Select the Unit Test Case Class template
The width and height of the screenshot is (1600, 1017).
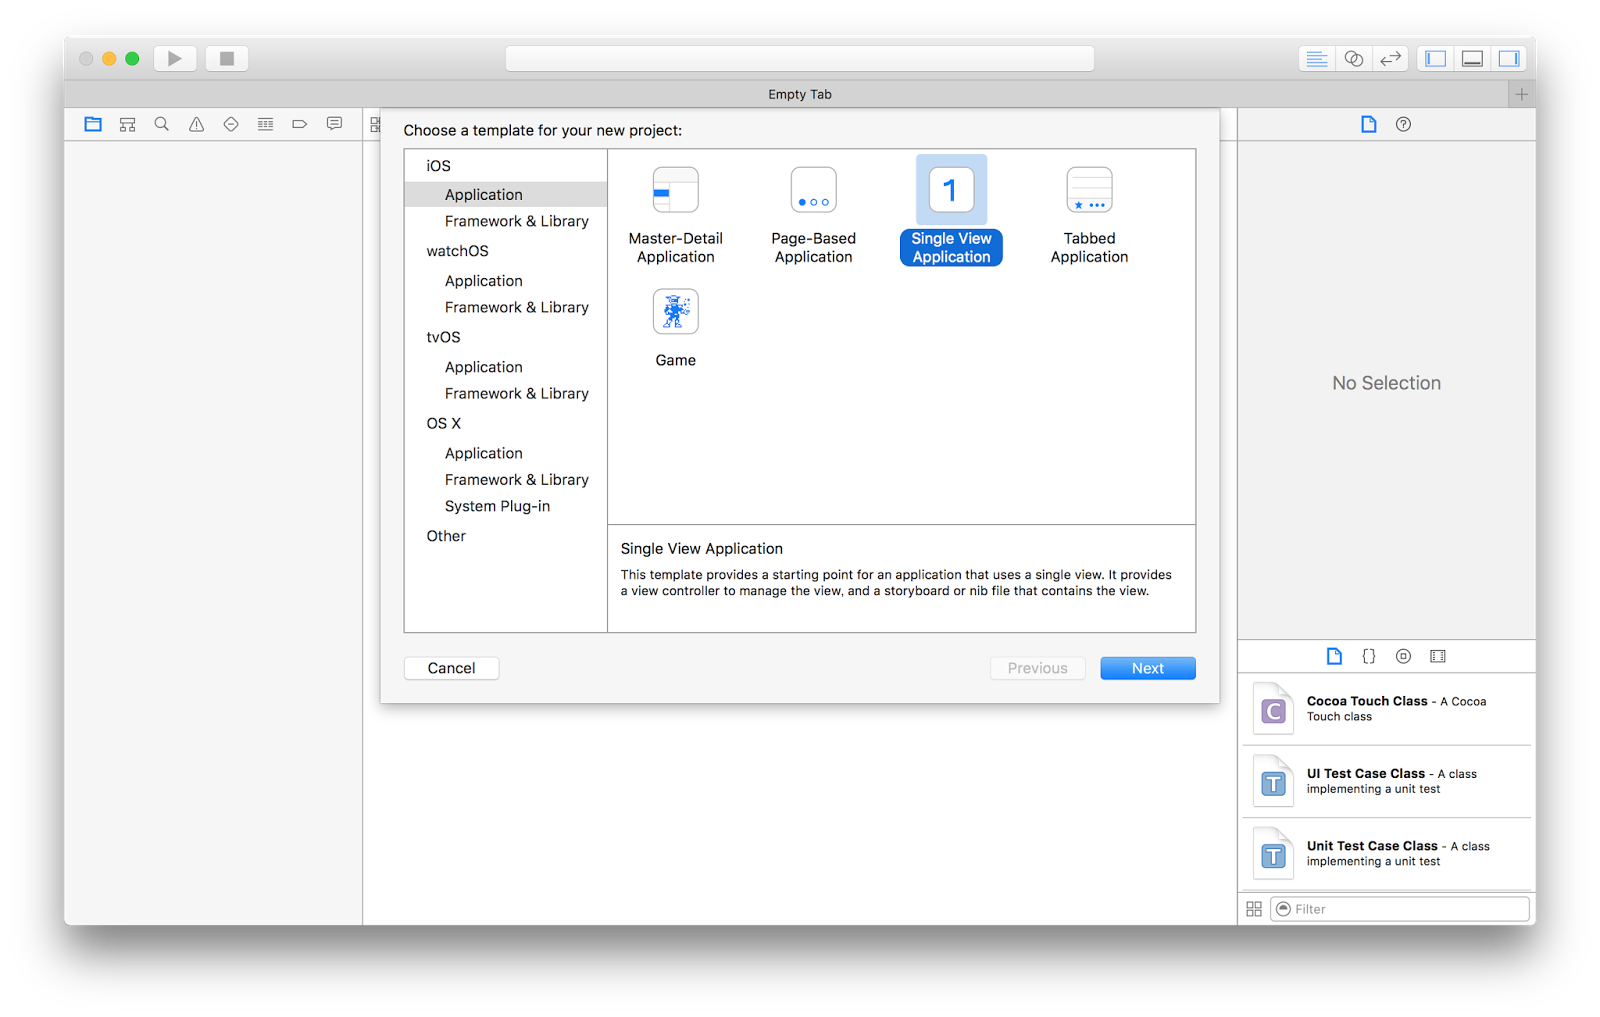point(1387,854)
